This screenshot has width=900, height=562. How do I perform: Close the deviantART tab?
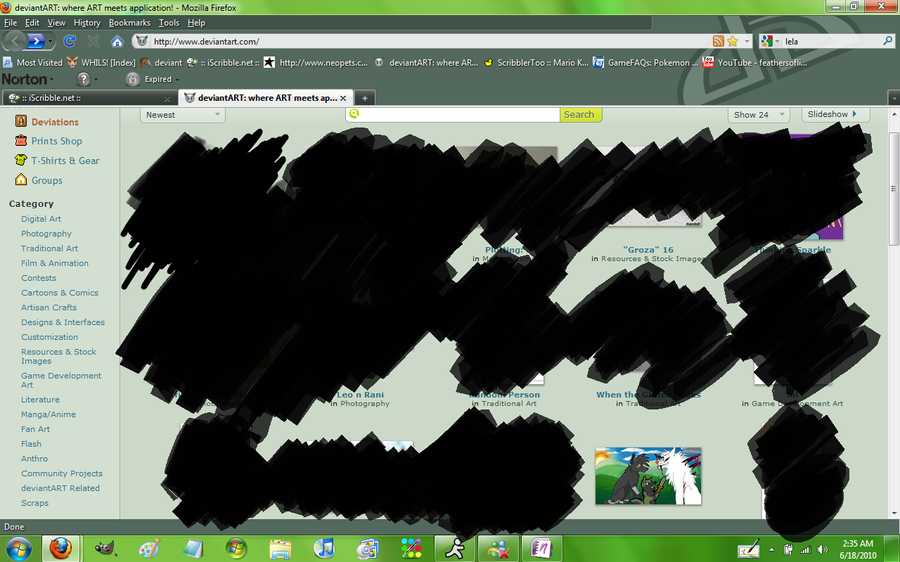click(x=343, y=98)
